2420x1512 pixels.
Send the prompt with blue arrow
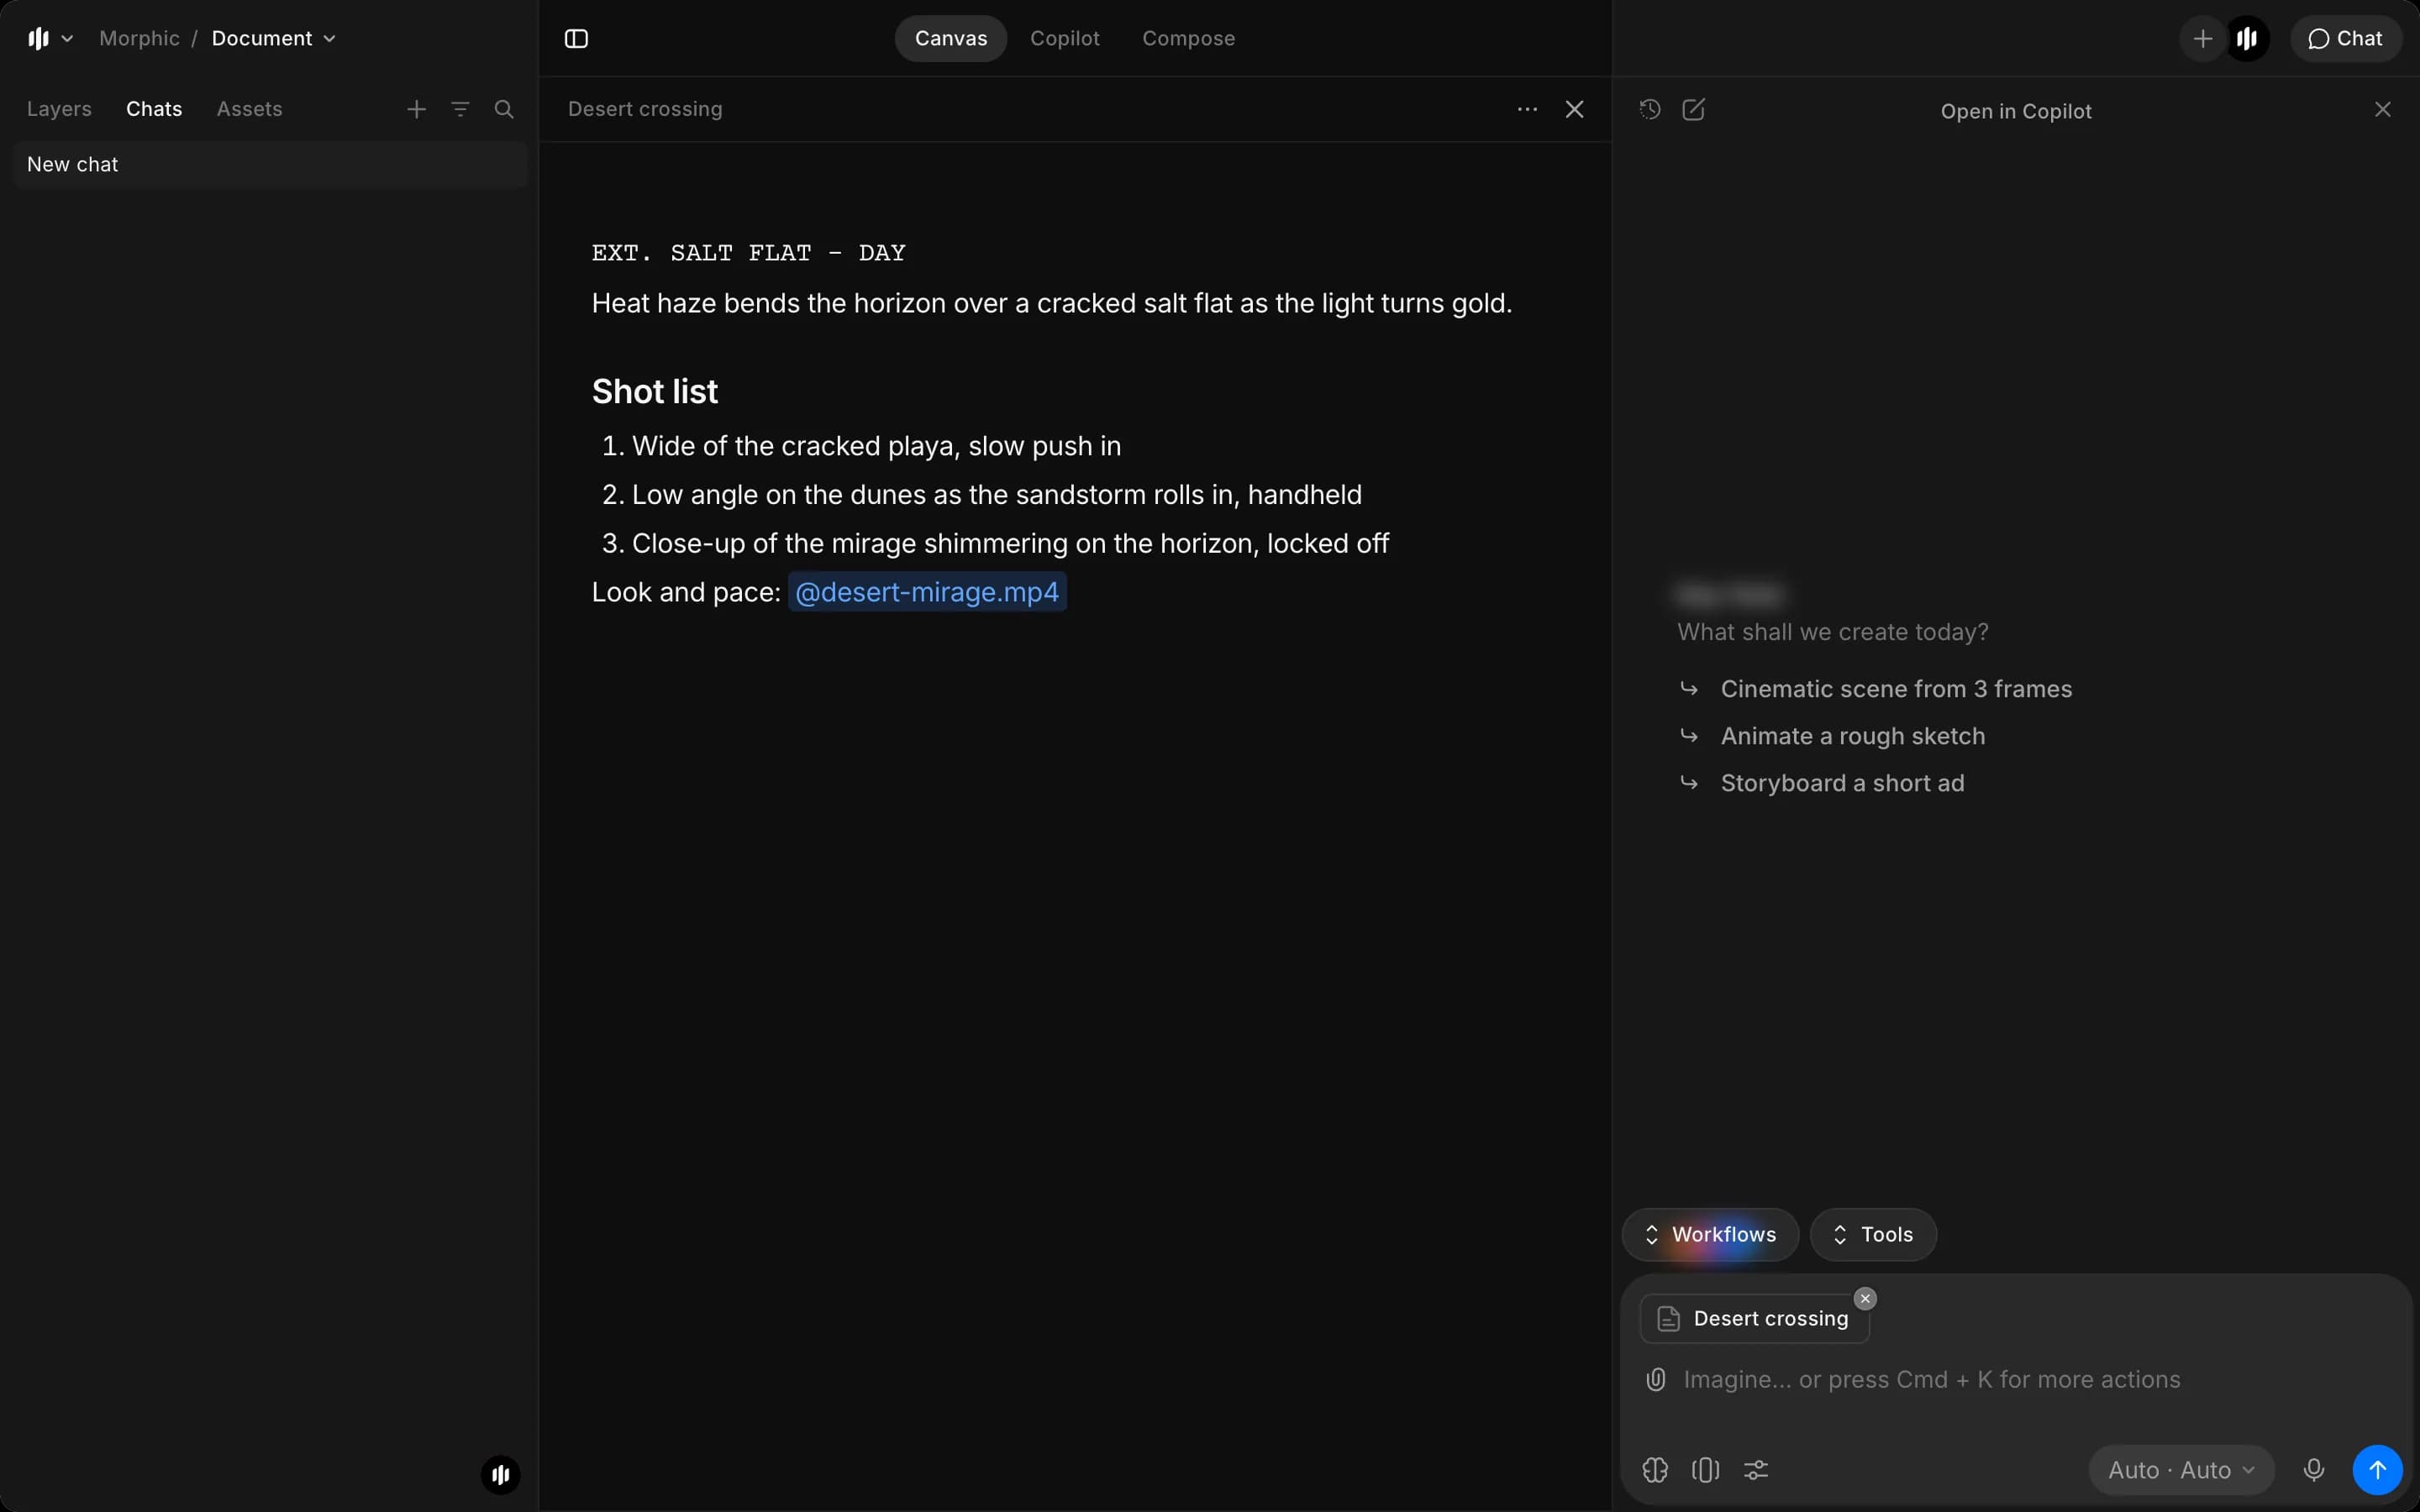pos(2377,1470)
